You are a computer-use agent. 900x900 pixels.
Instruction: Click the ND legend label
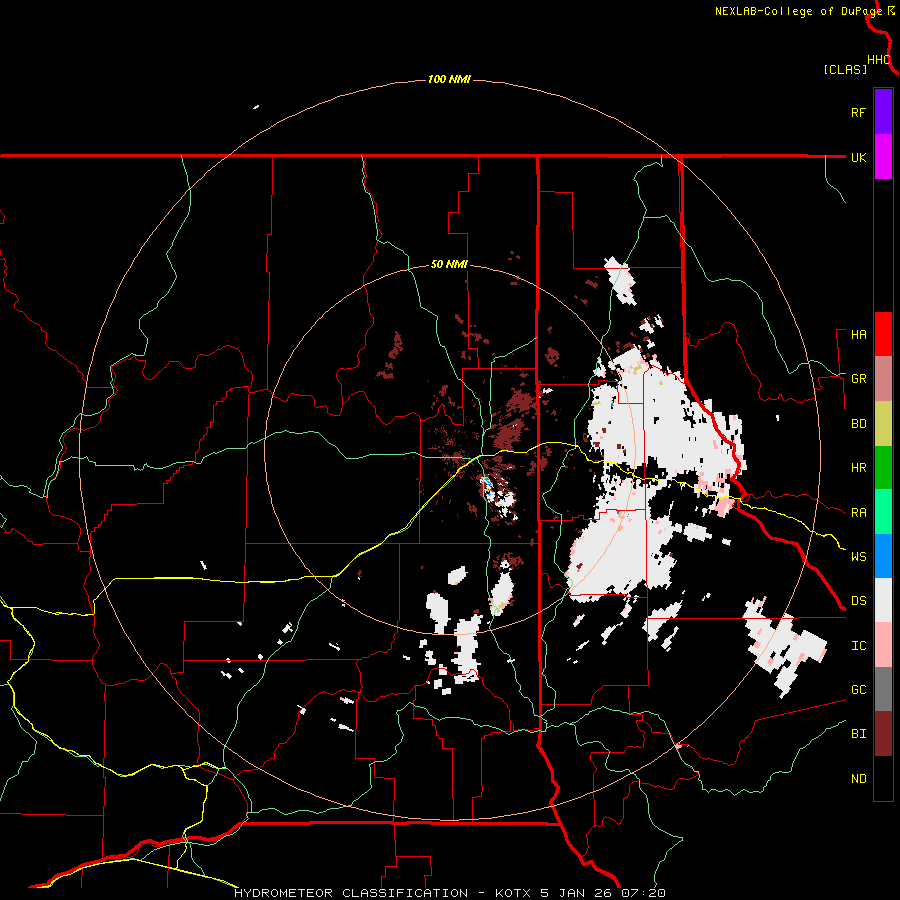click(858, 779)
